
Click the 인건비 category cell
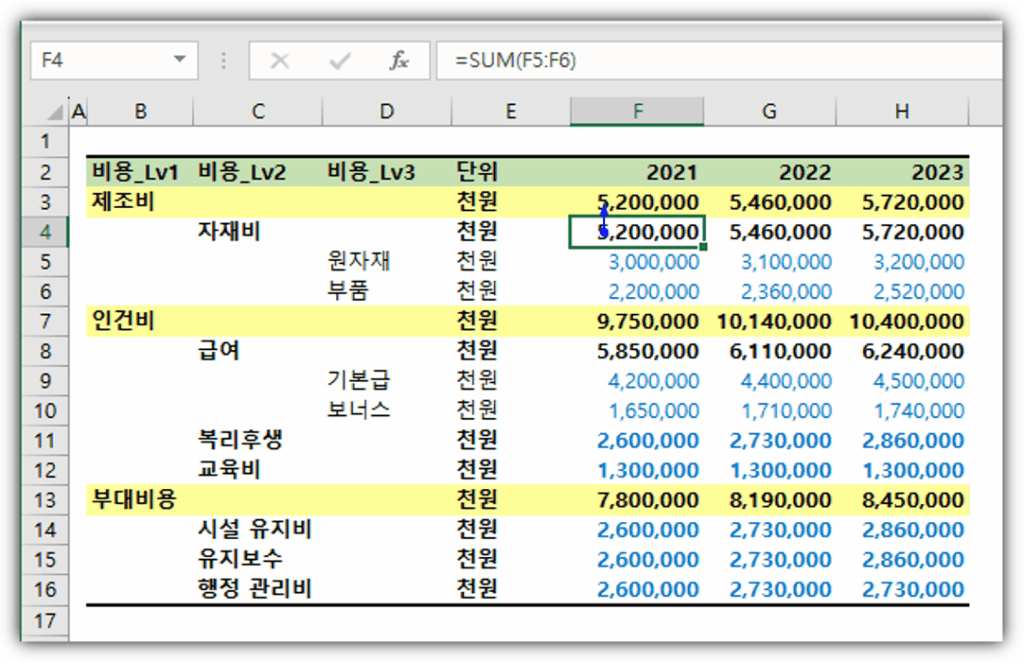pos(140,321)
